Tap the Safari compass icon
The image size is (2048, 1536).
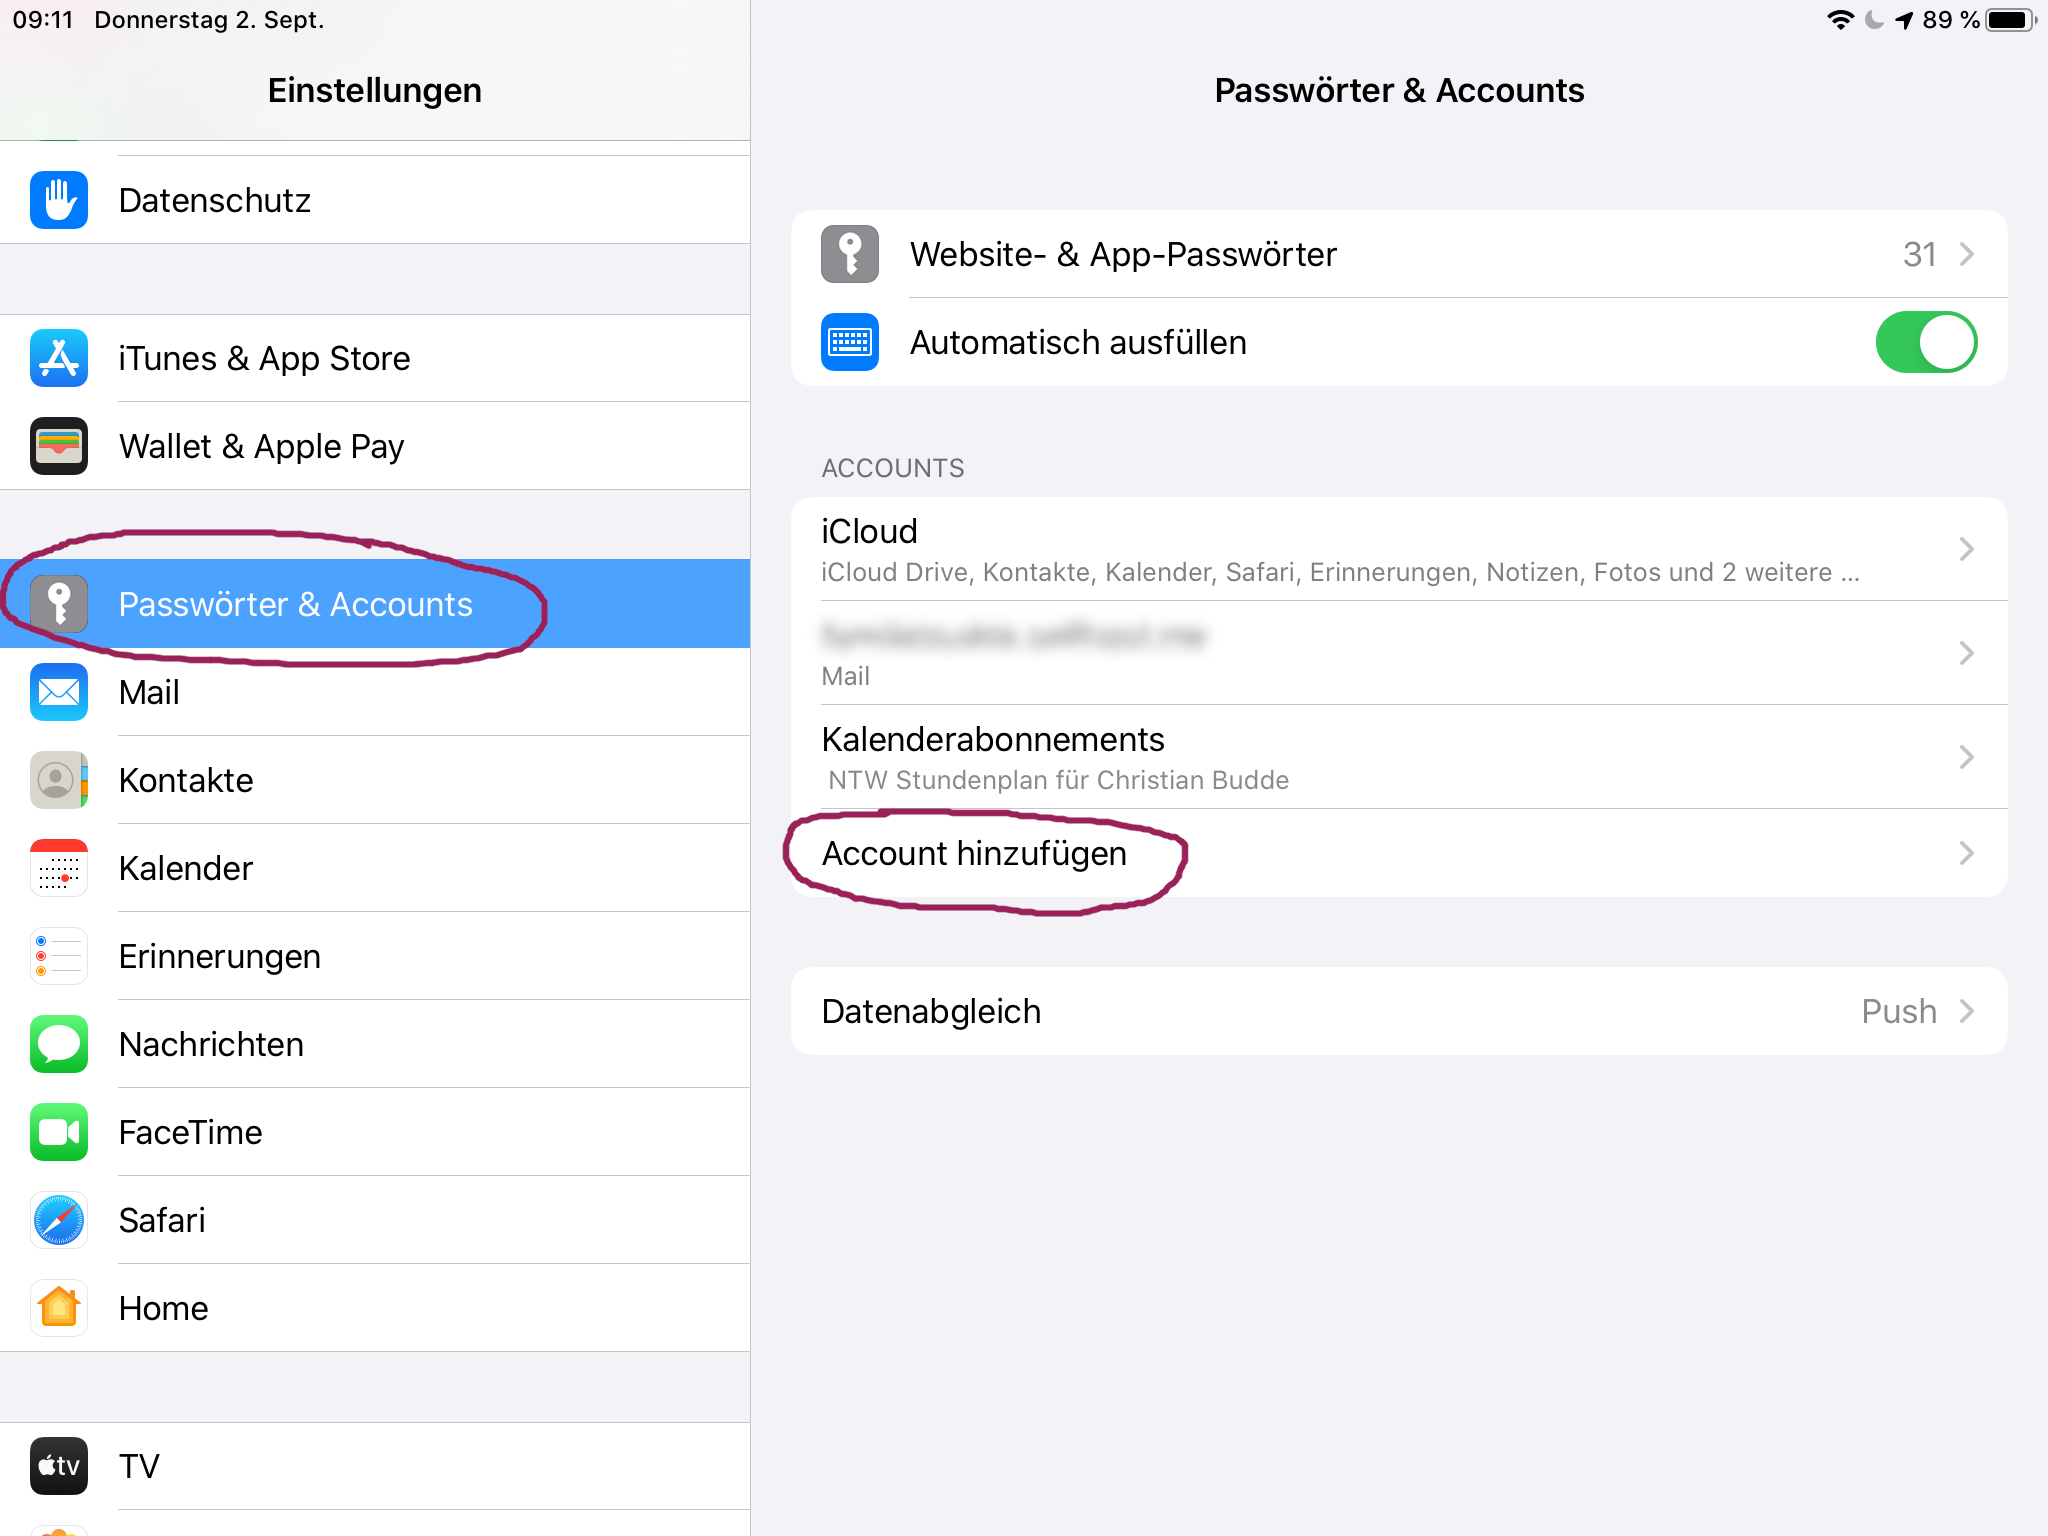coord(59,1220)
